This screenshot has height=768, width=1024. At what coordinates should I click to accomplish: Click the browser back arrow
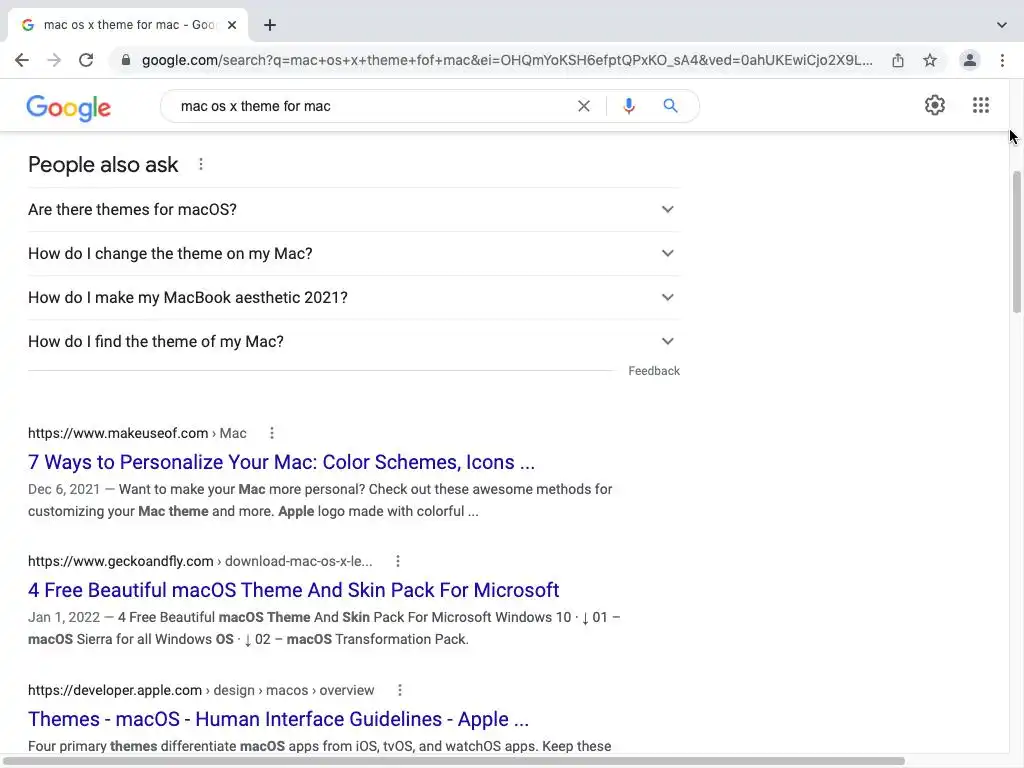22,60
